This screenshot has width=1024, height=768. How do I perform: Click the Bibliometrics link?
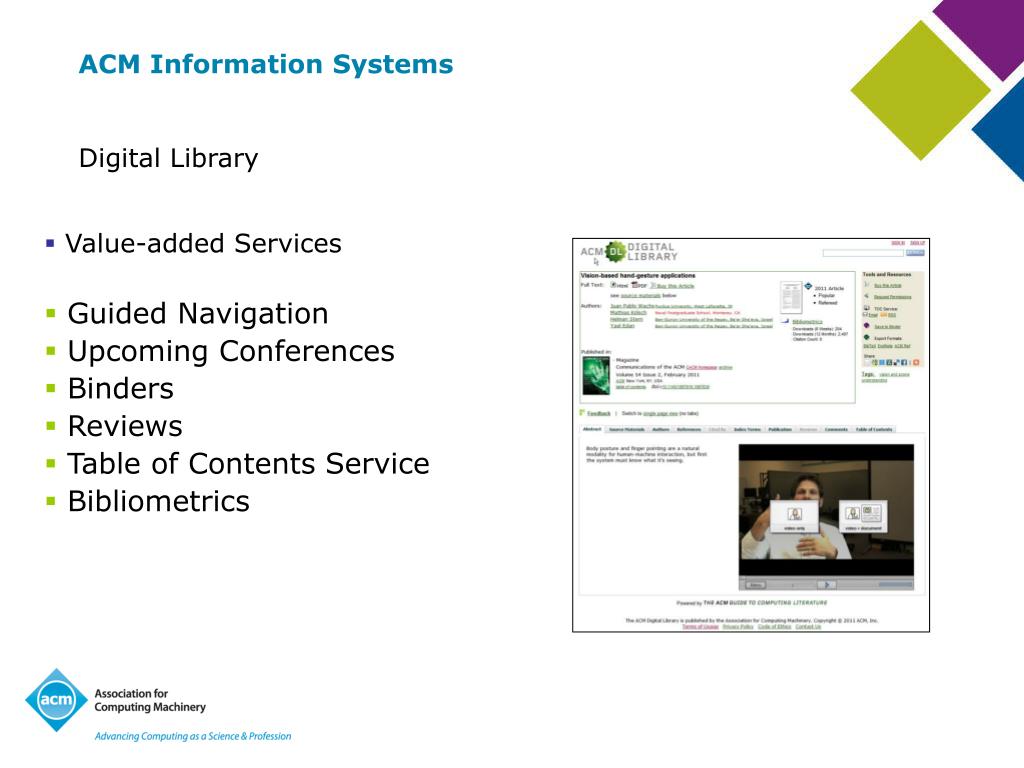pos(807,321)
